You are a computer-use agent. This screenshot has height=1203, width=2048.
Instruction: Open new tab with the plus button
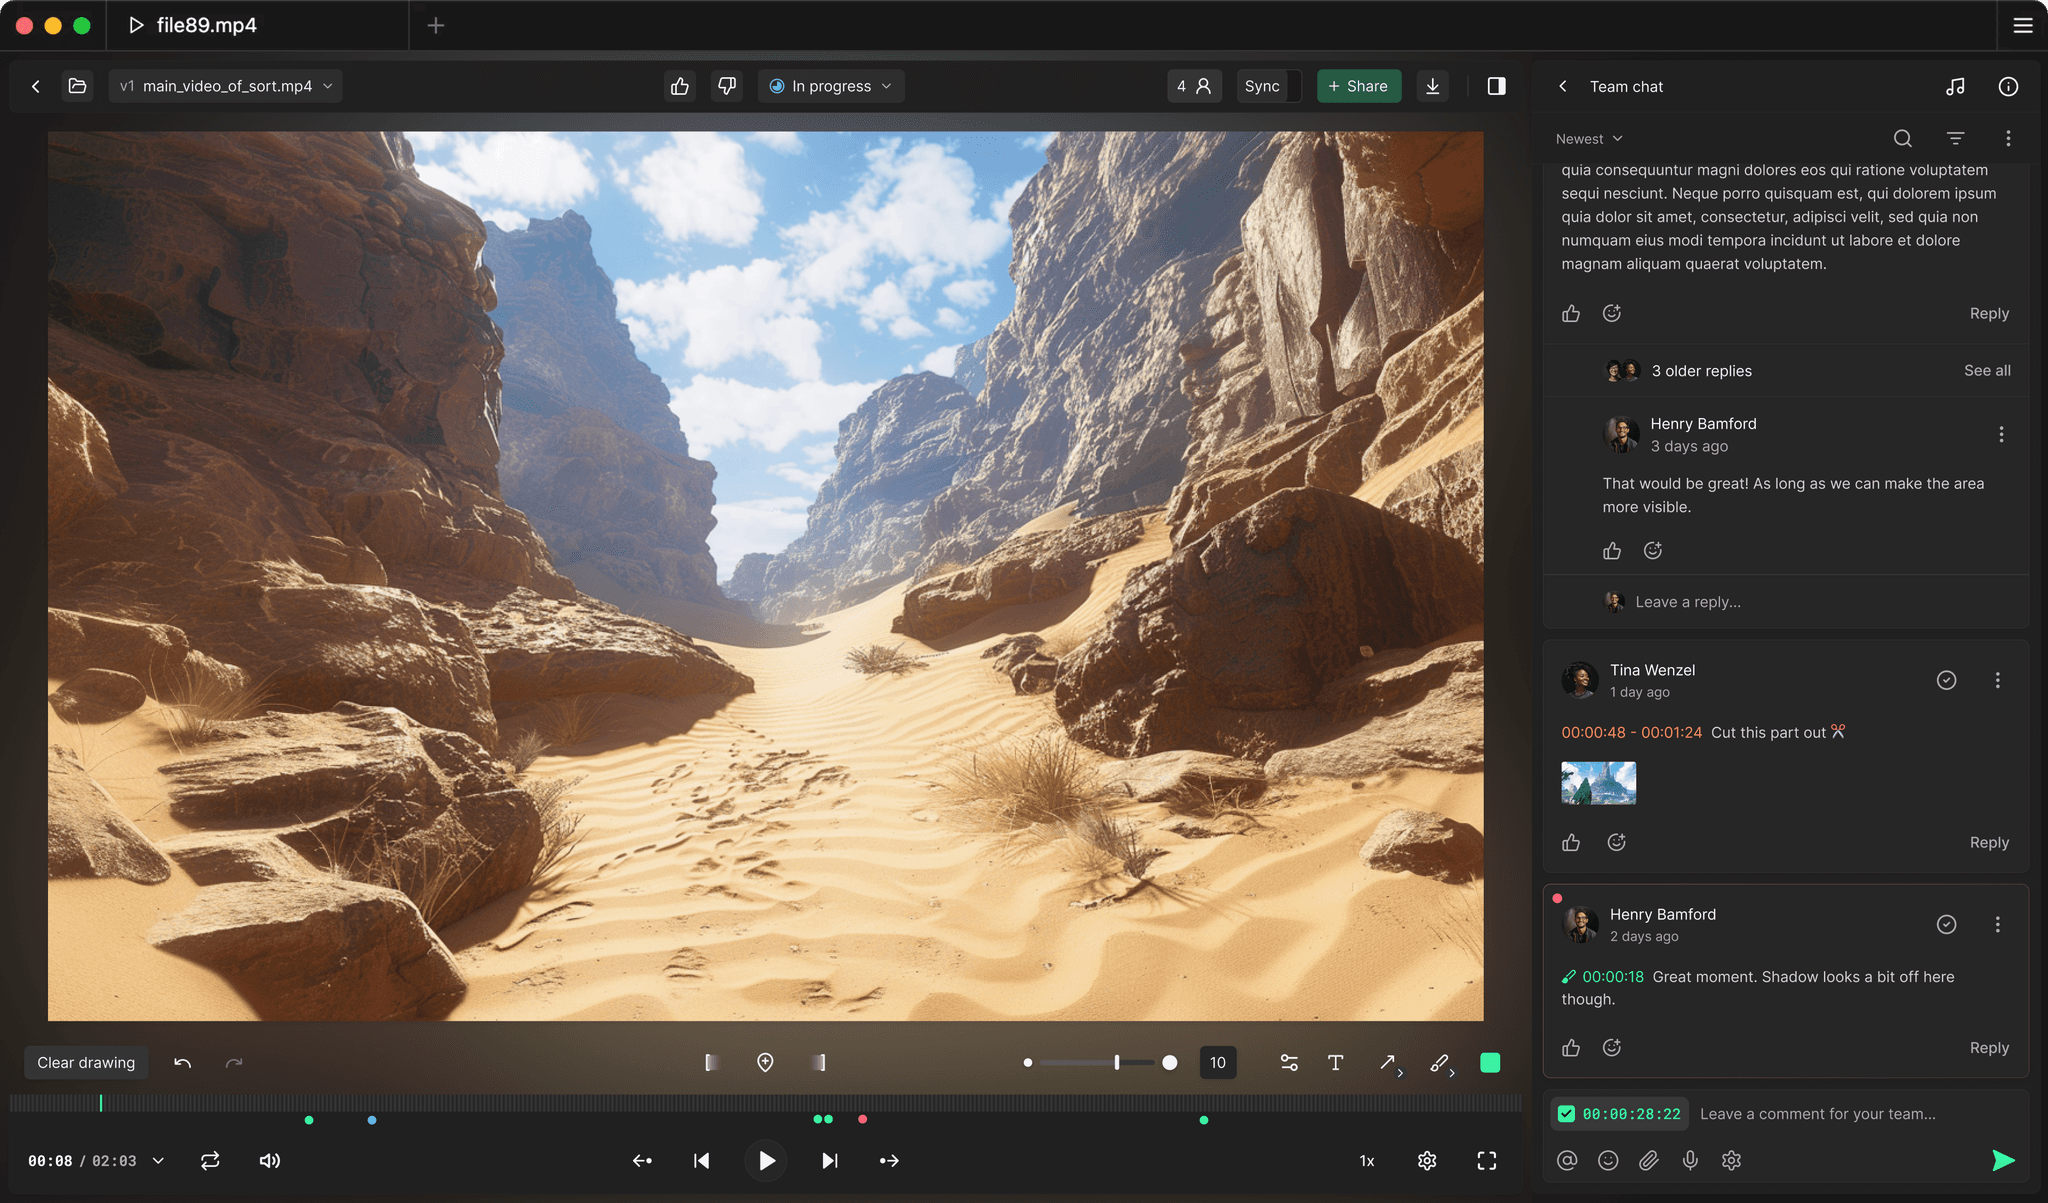pos(436,26)
